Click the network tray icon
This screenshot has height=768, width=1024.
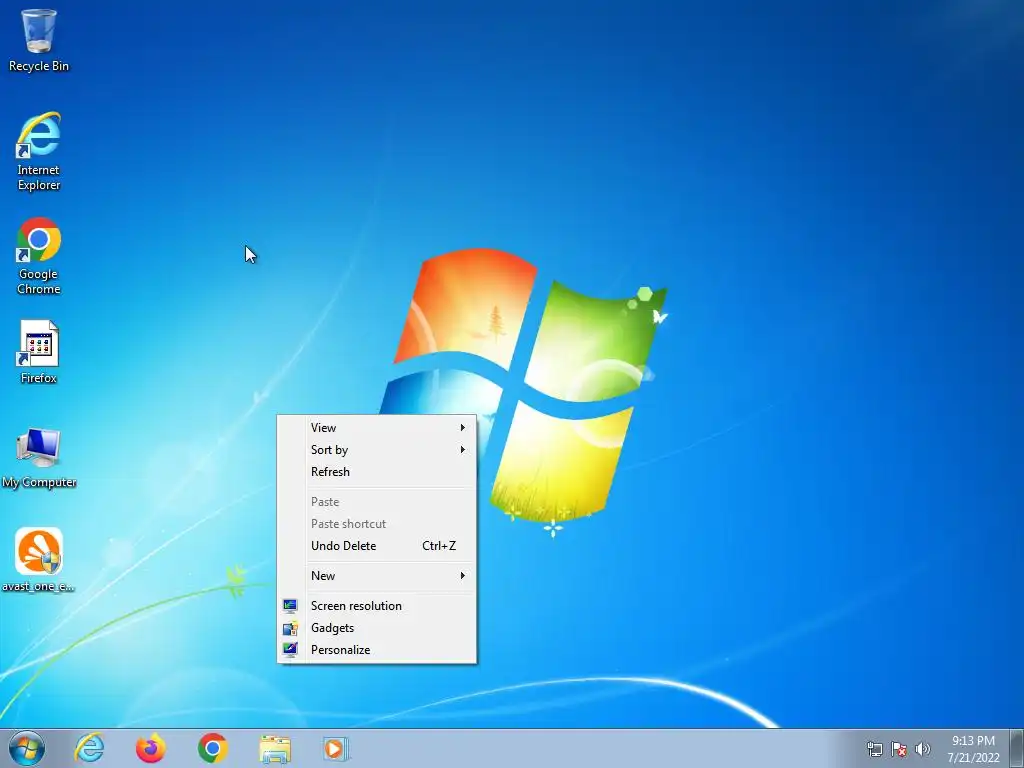tap(874, 749)
